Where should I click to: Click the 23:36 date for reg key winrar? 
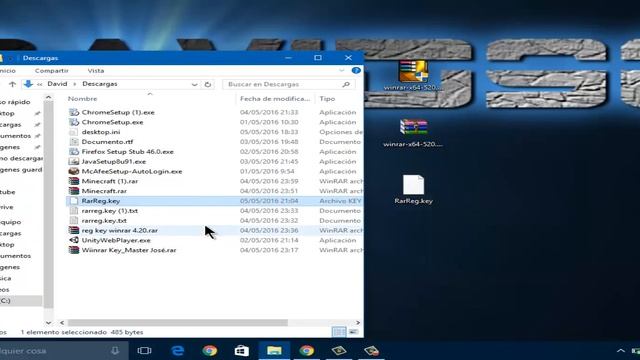pyautogui.click(x=269, y=230)
